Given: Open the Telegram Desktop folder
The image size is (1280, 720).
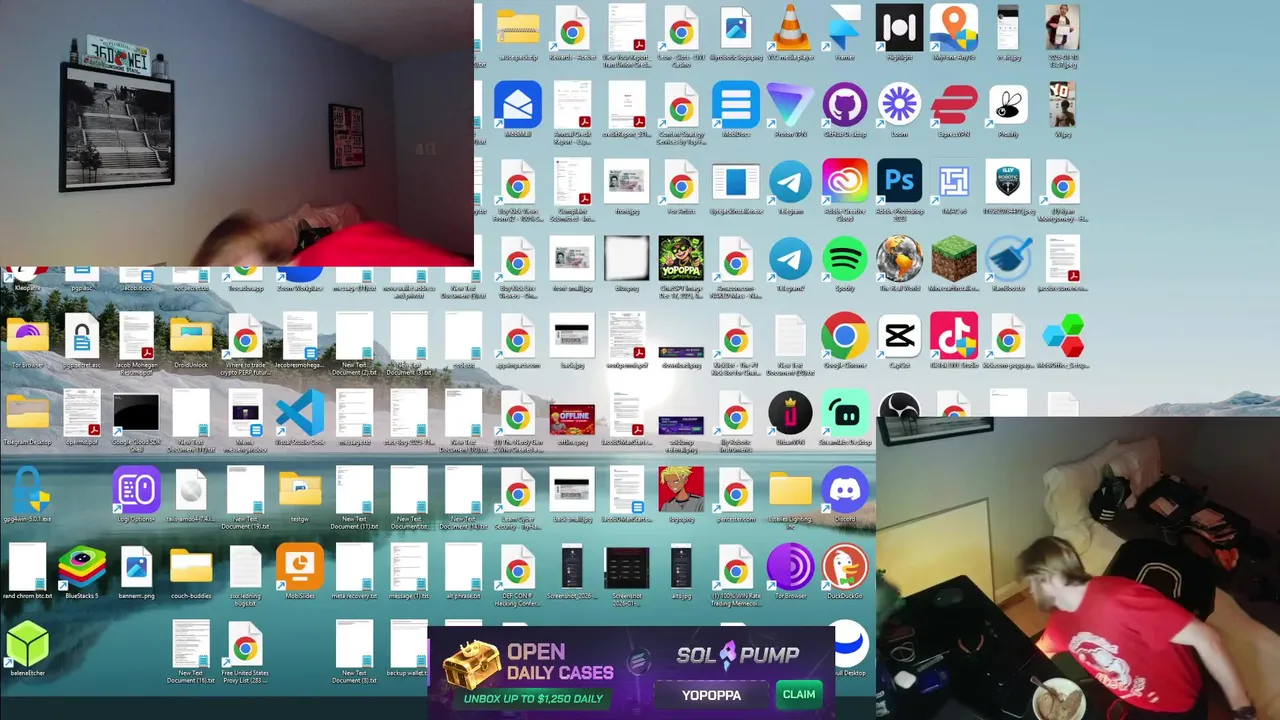Looking at the screenshot, I should pos(27,414).
